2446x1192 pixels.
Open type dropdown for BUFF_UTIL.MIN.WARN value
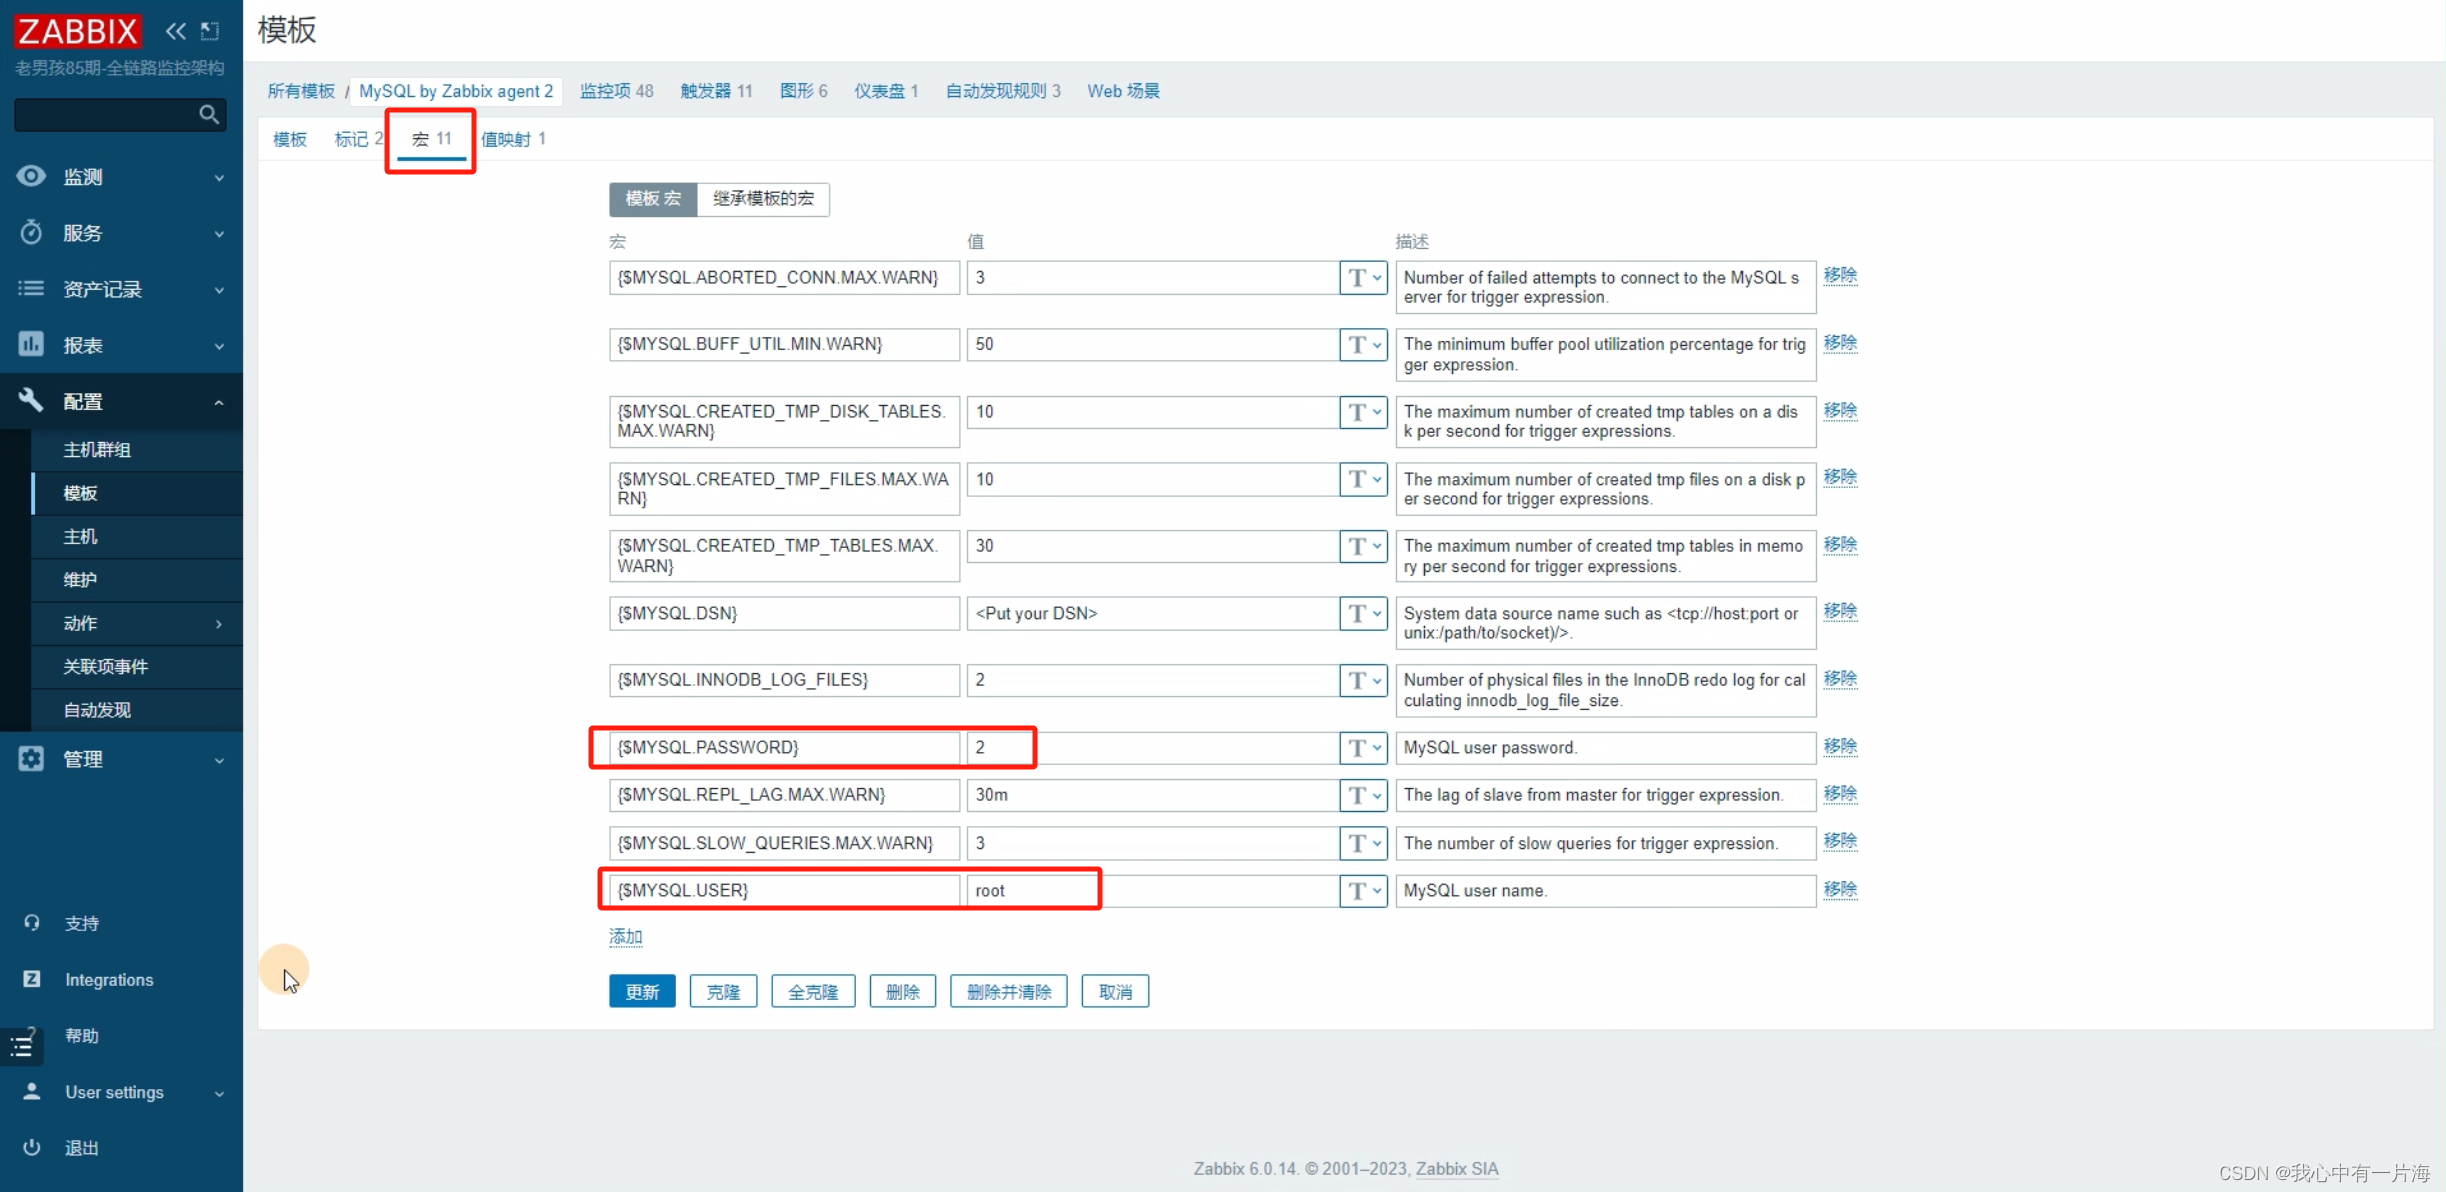tap(1363, 344)
